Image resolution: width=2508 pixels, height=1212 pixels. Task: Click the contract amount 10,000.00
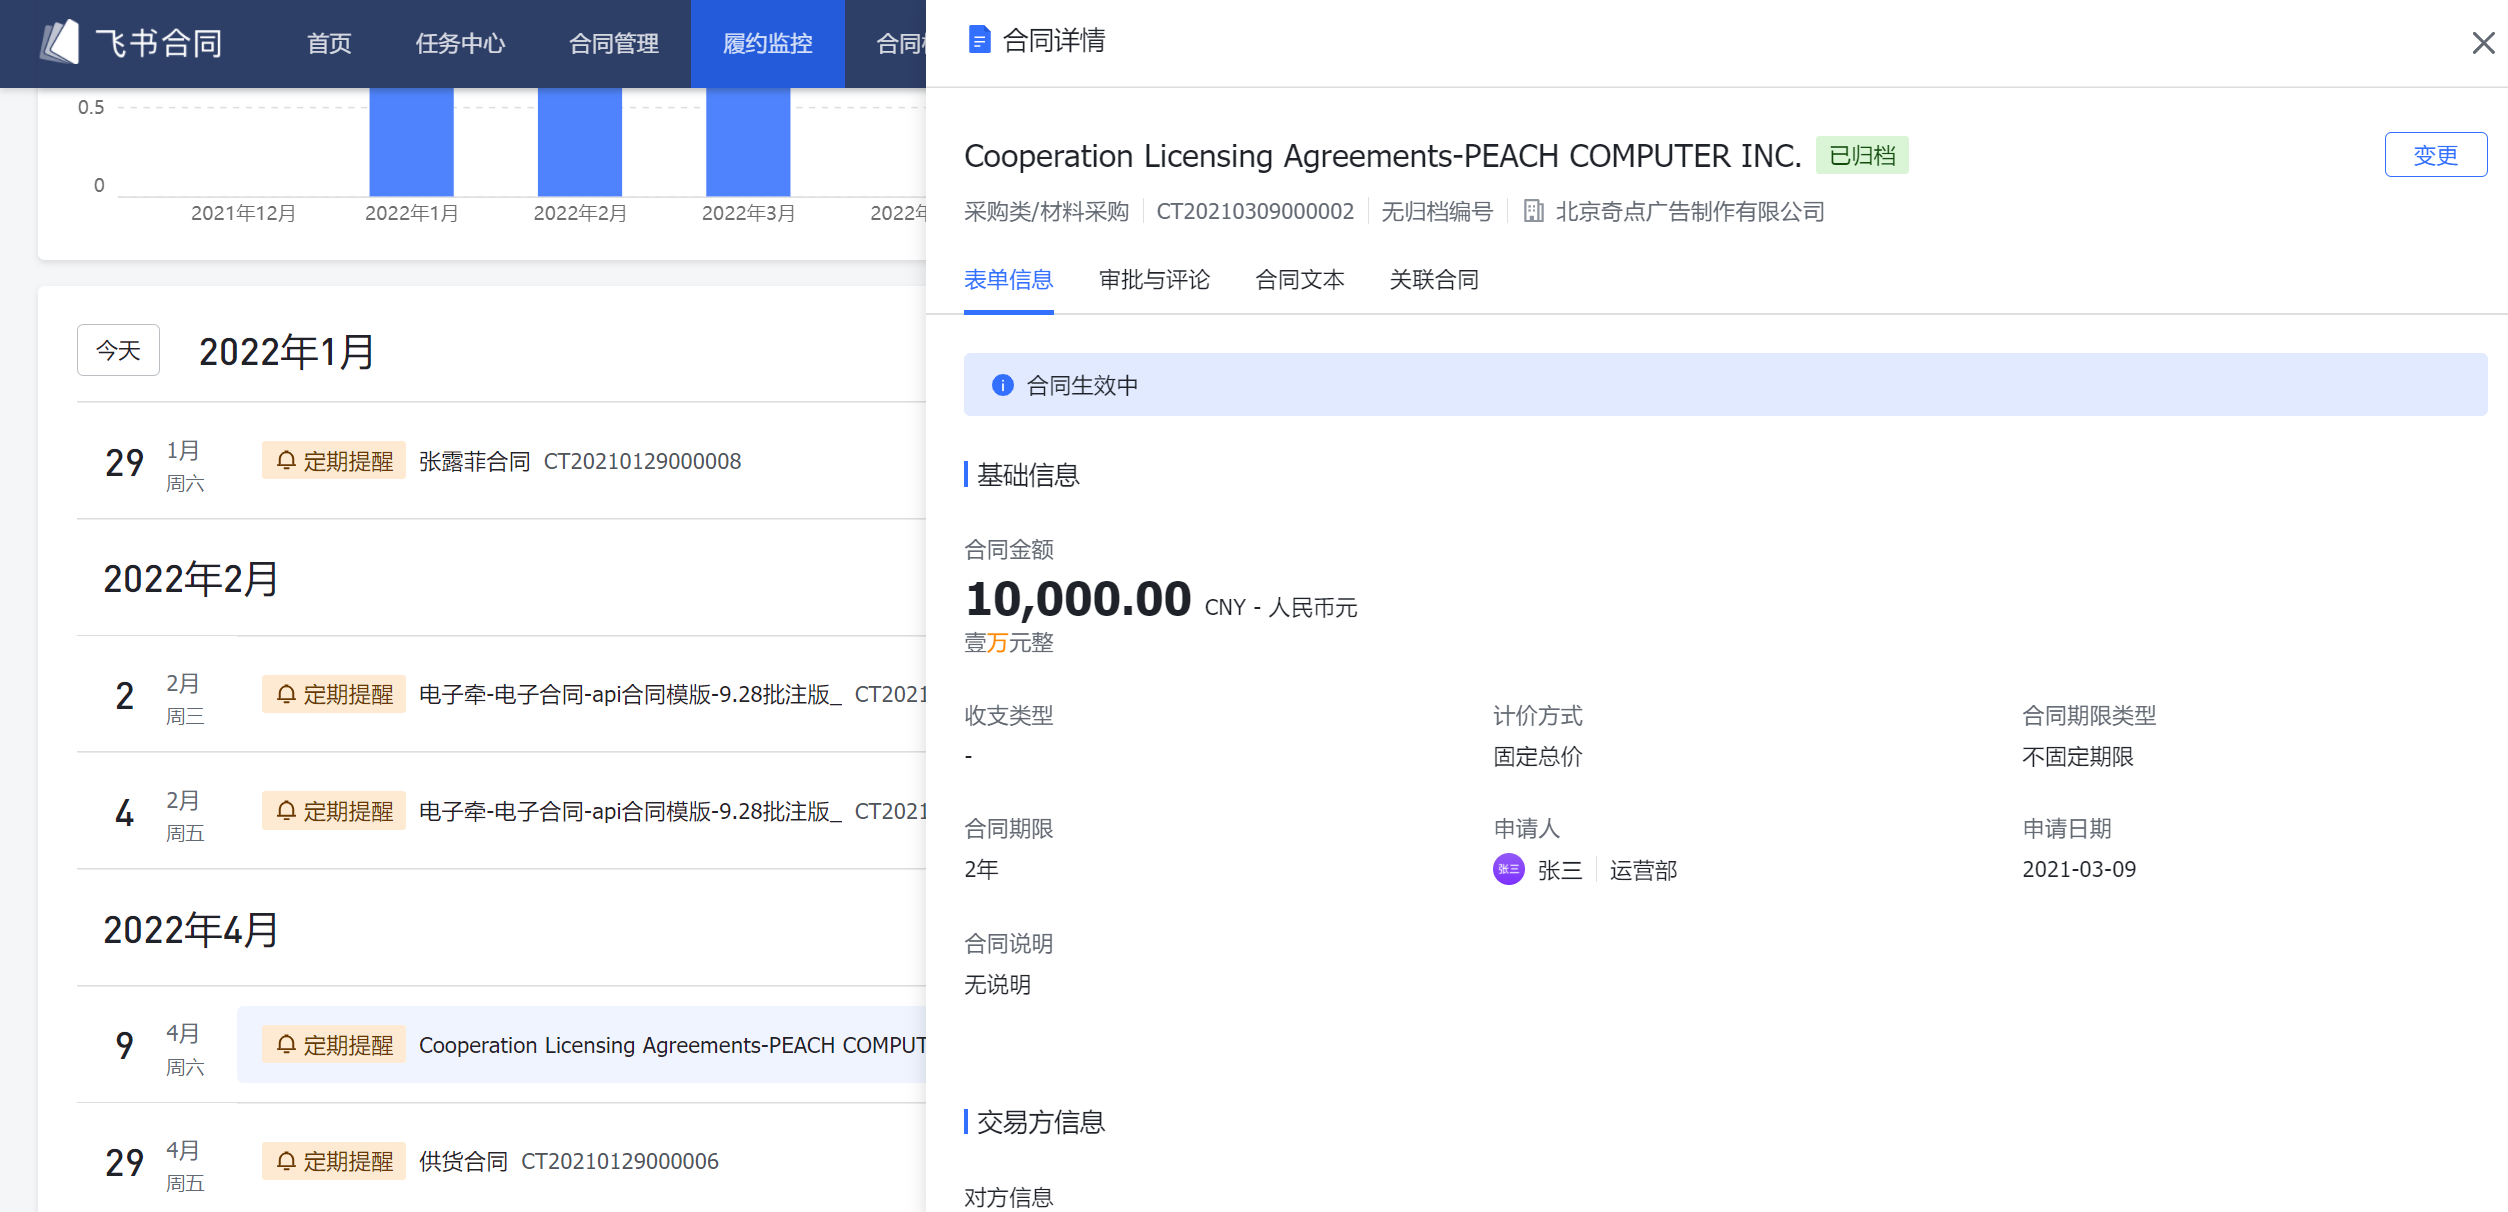point(1078,599)
